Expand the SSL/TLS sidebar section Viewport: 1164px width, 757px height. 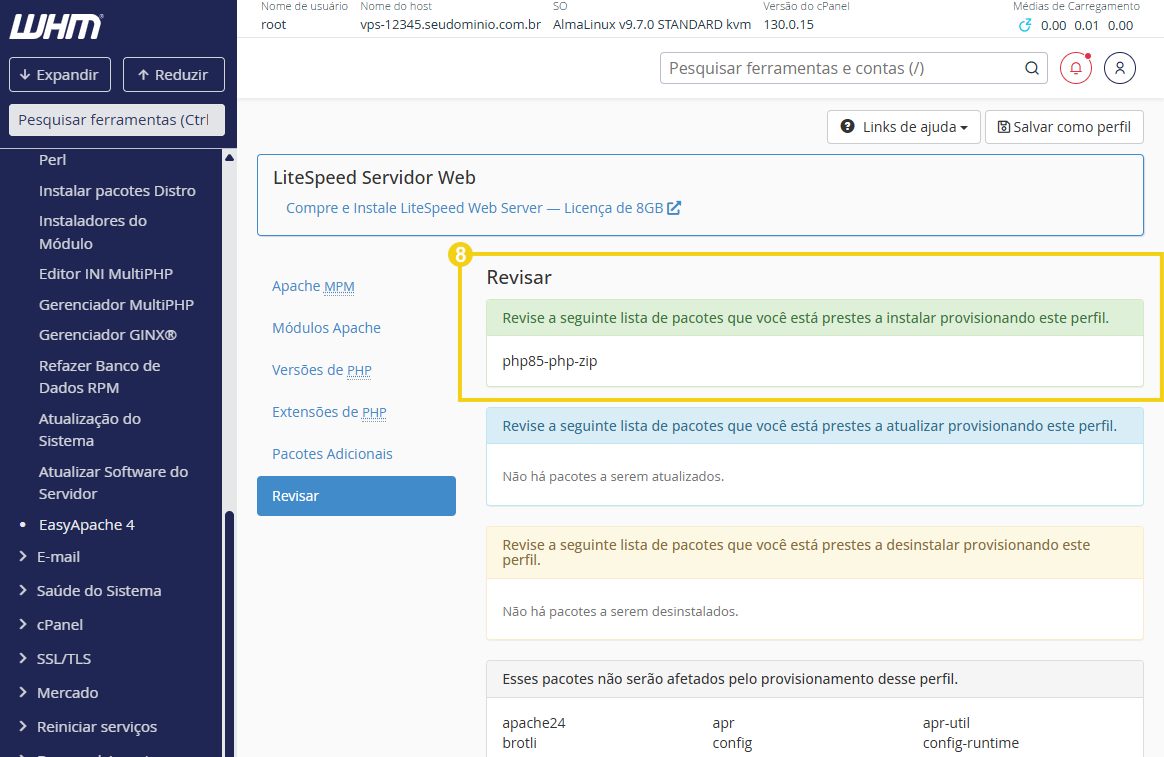[x=64, y=658]
